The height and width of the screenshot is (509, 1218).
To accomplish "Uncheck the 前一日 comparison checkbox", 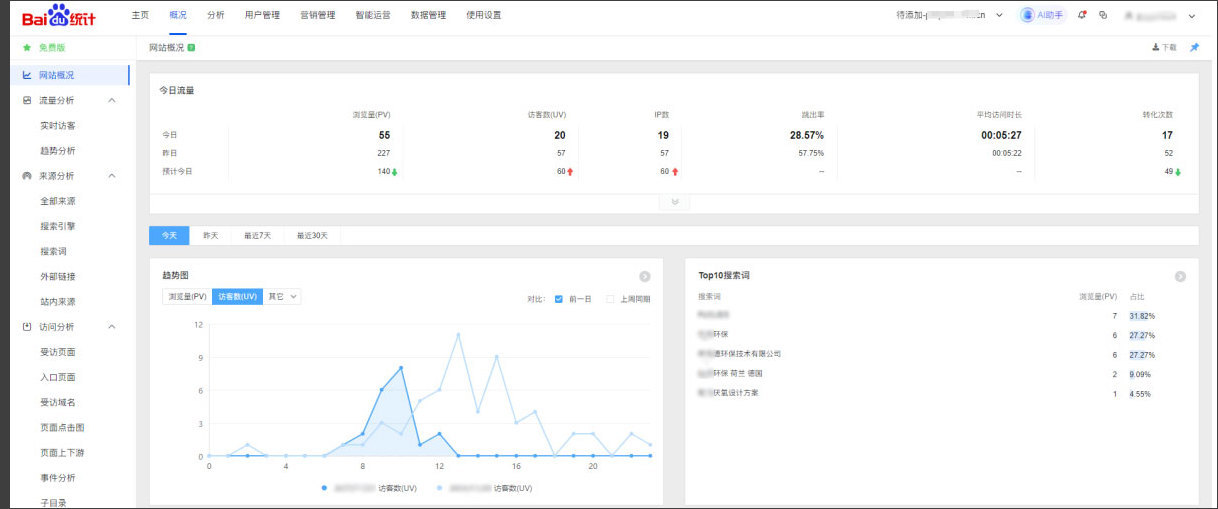I will [x=559, y=298].
